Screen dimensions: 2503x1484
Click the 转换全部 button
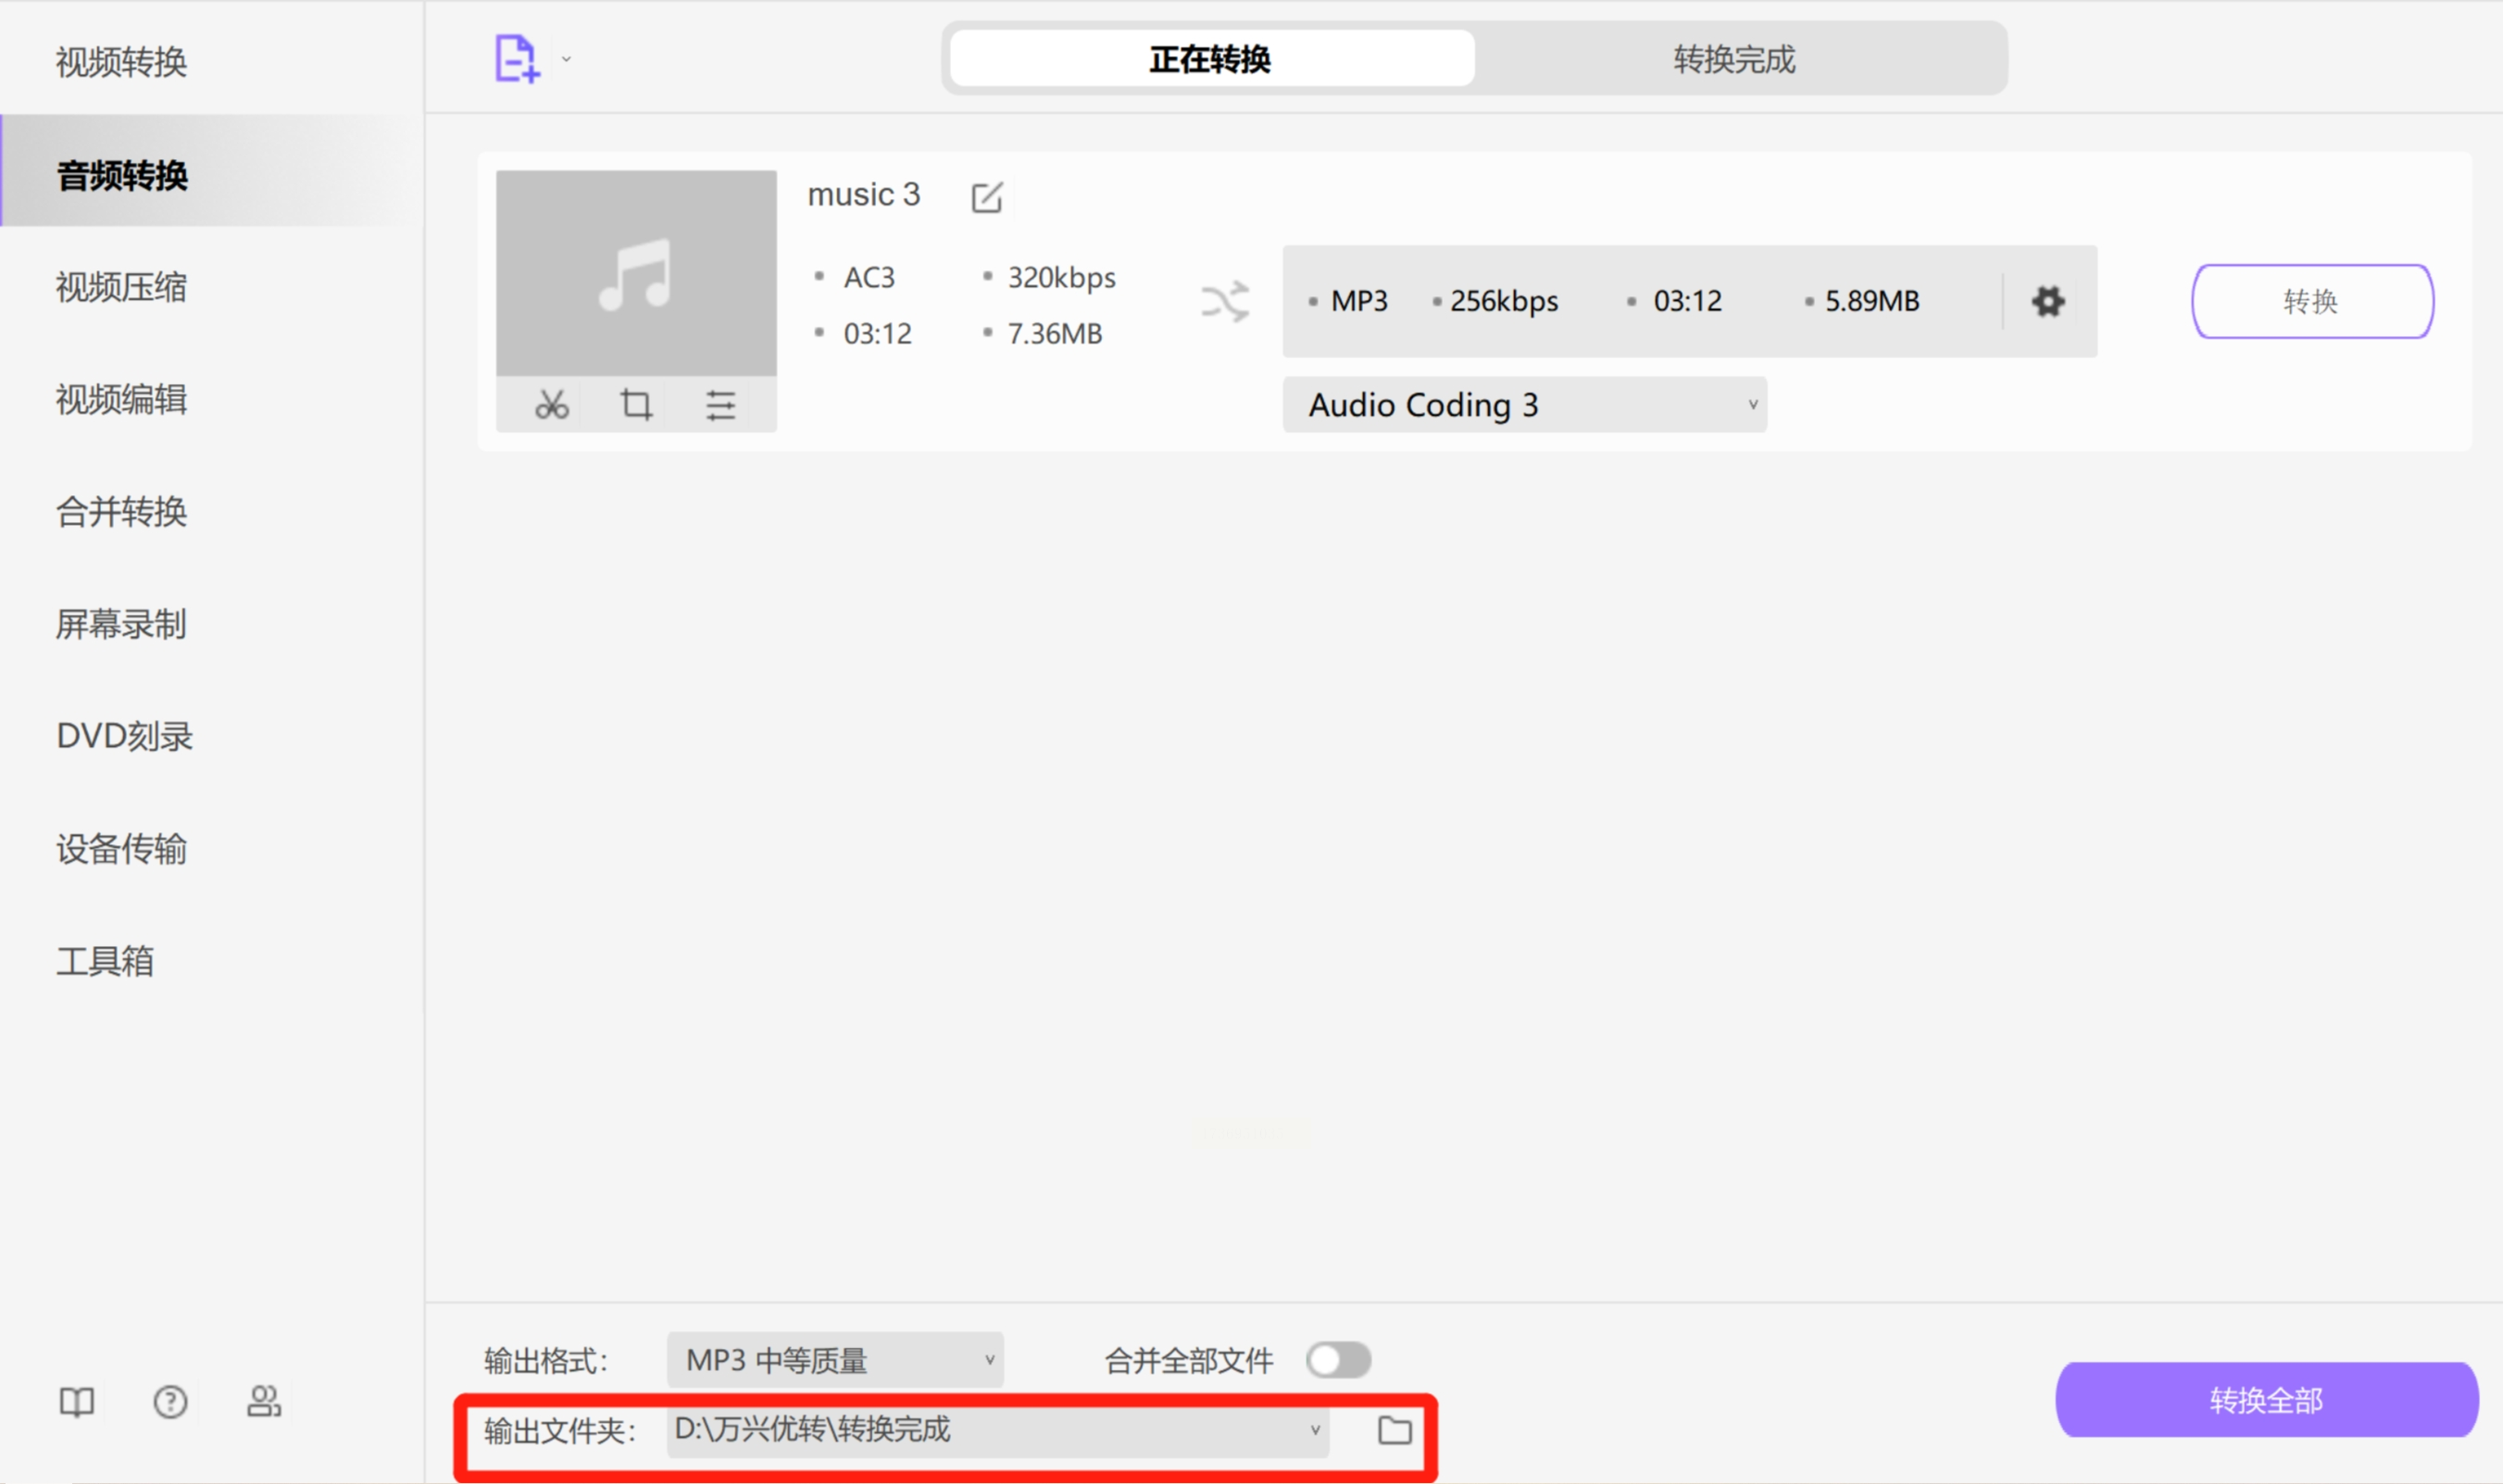click(2265, 1400)
